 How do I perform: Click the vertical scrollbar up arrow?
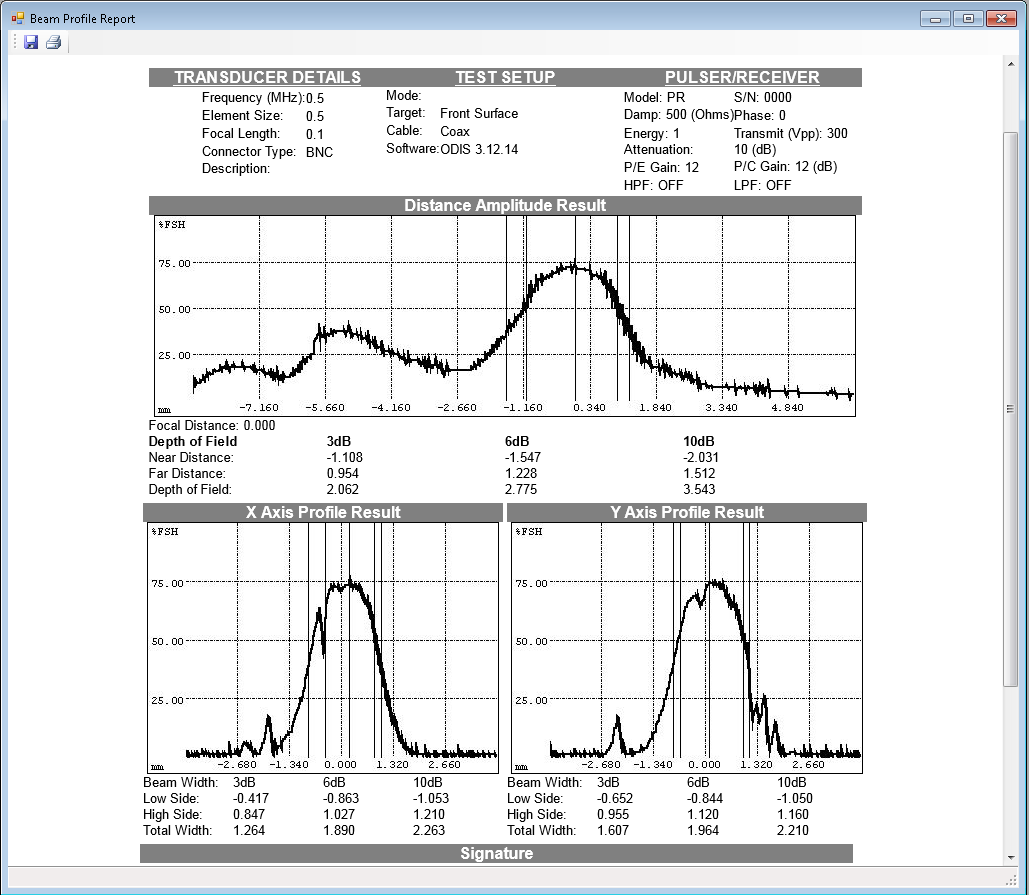click(1011, 63)
